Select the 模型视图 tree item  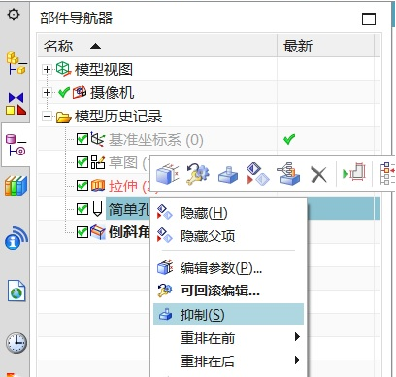104,69
